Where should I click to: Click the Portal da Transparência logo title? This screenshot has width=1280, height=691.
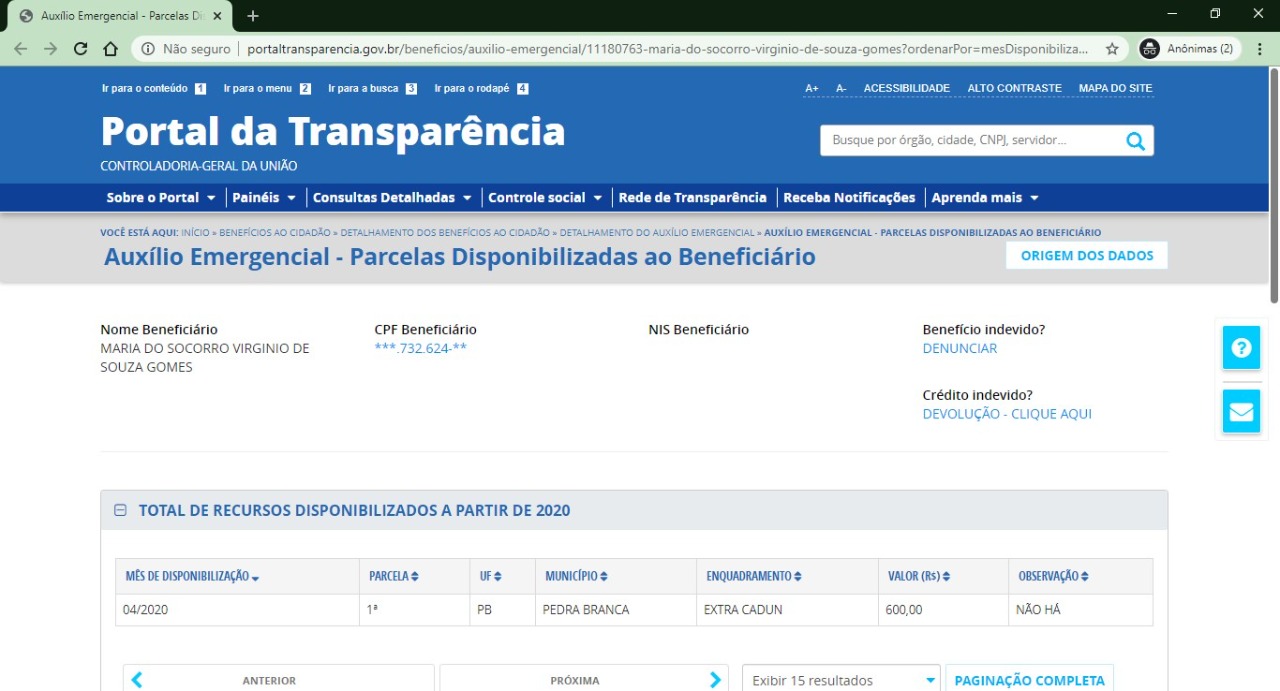(333, 131)
